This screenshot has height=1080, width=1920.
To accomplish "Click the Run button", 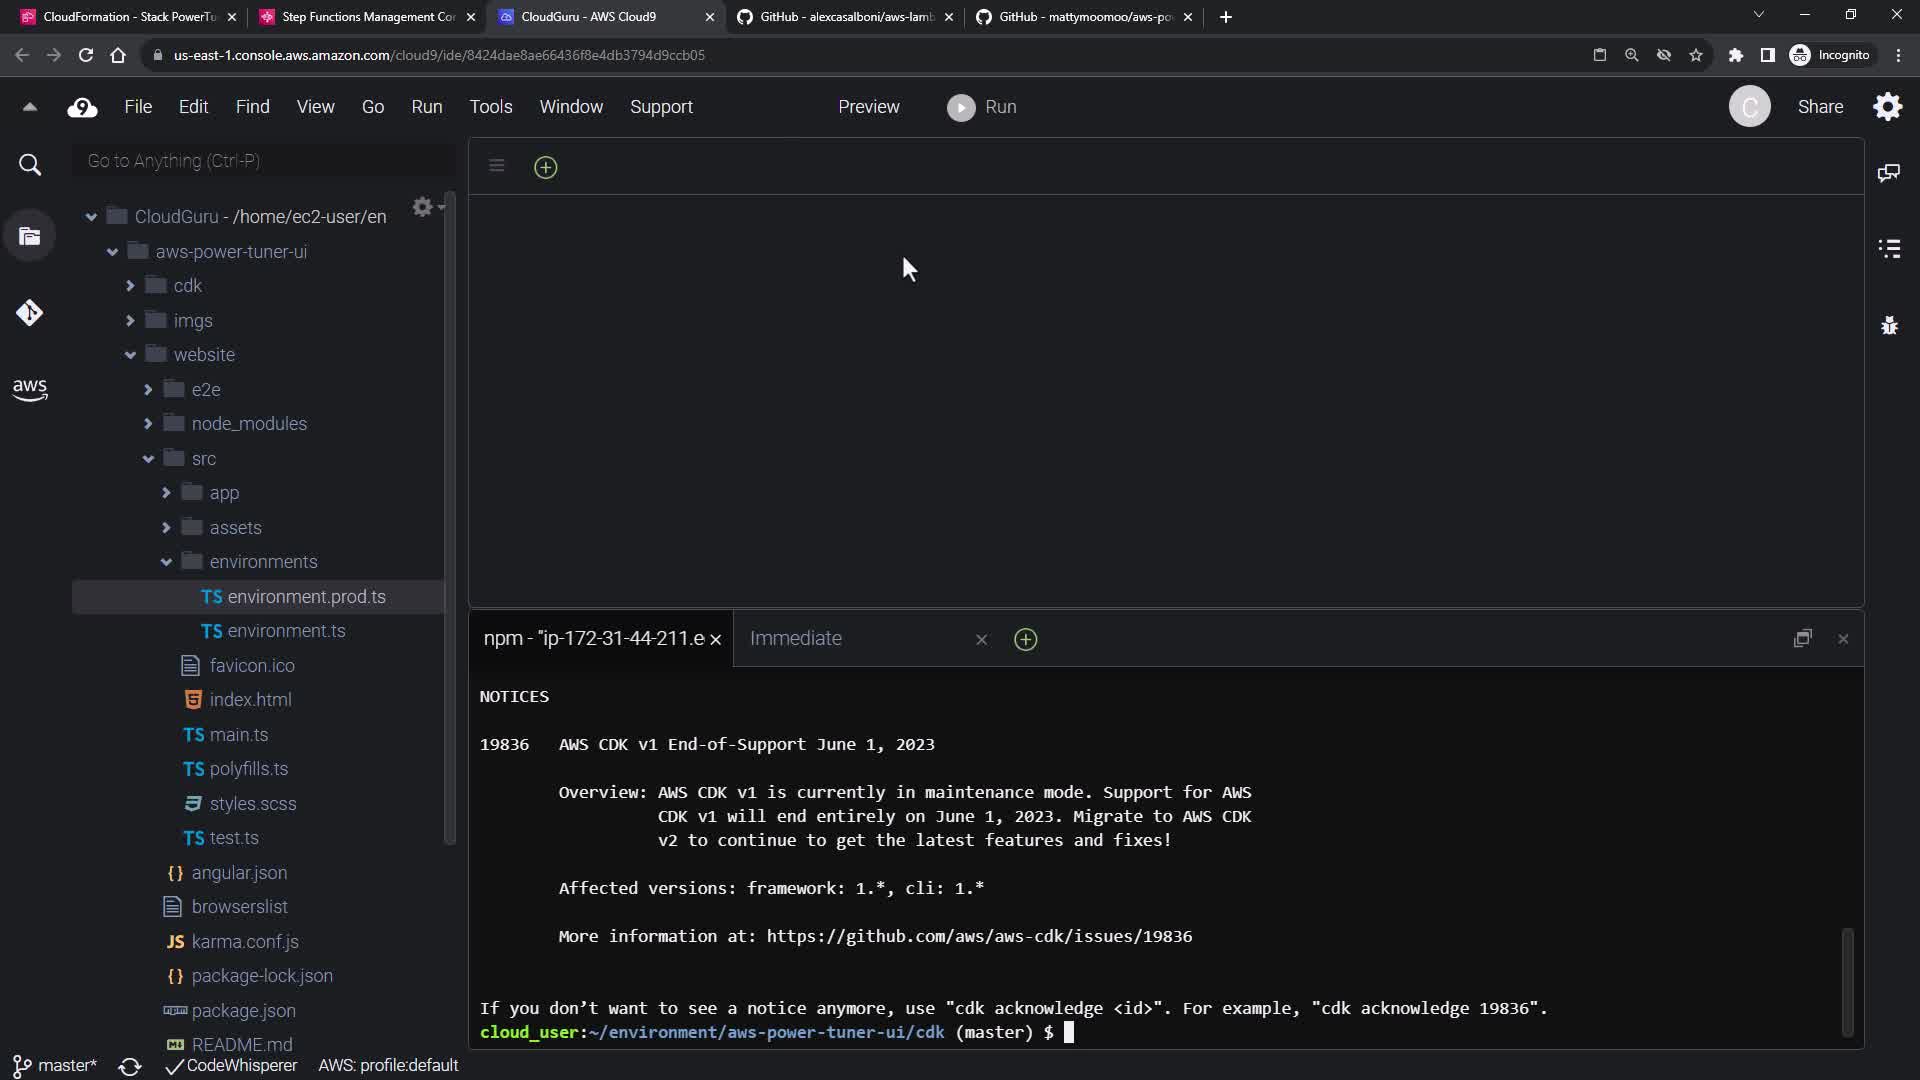I will click(981, 107).
